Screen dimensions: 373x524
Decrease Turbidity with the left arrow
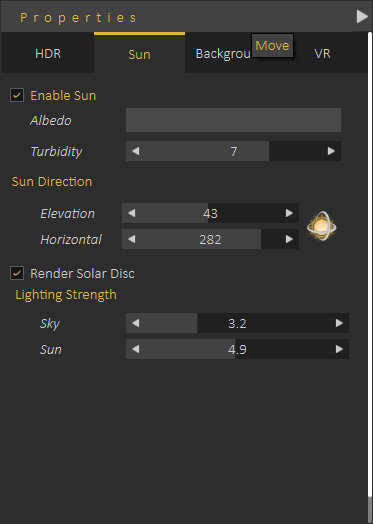[x=135, y=151]
